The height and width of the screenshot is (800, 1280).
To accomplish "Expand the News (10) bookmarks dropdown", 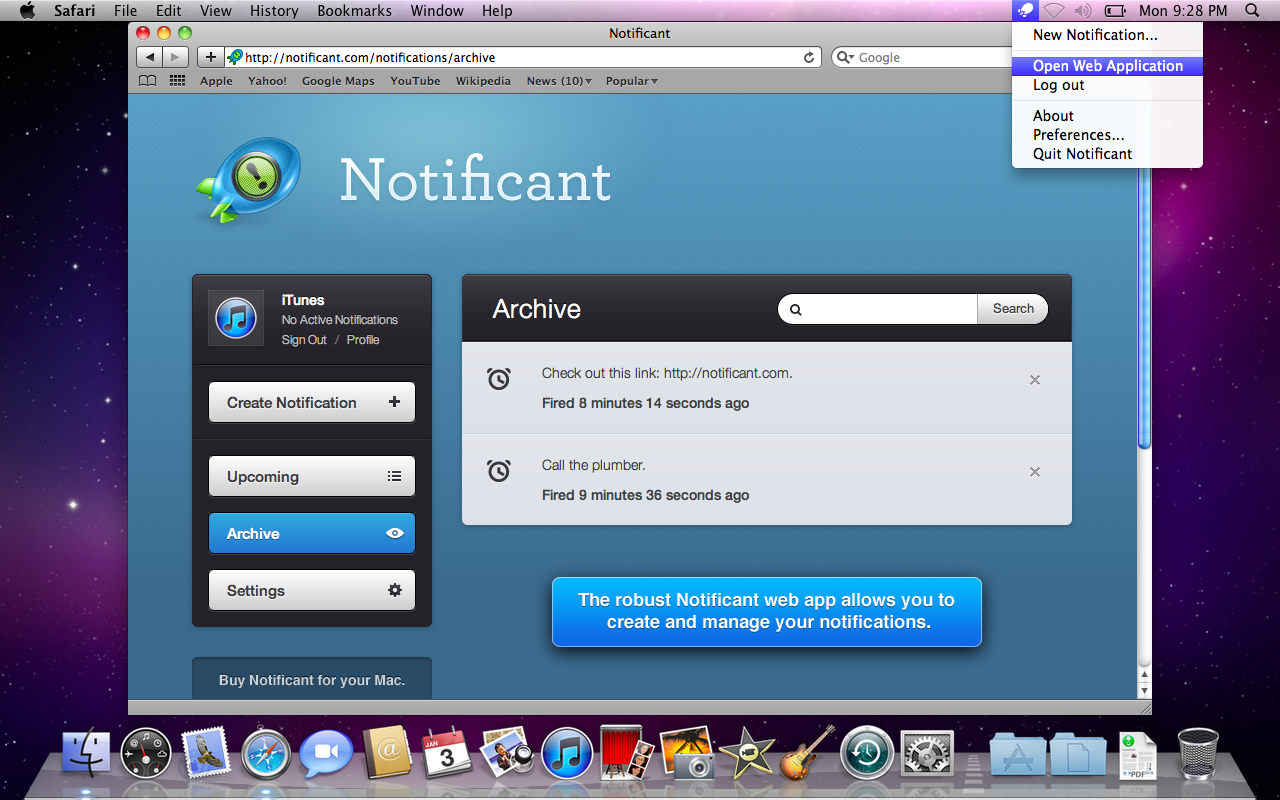I will point(559,81).
